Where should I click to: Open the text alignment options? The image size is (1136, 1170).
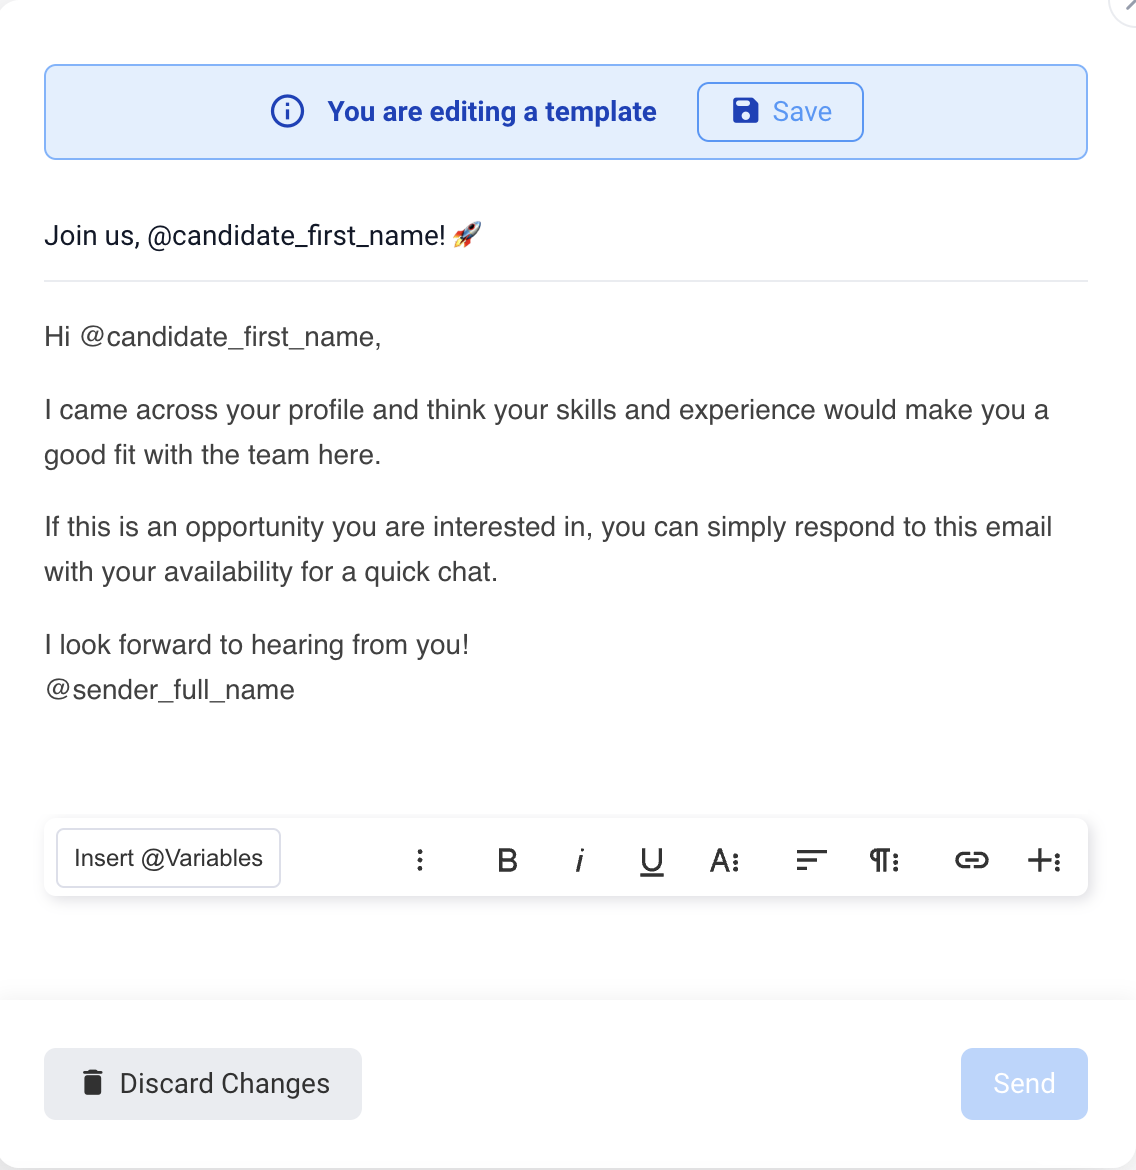pos(811,860)
